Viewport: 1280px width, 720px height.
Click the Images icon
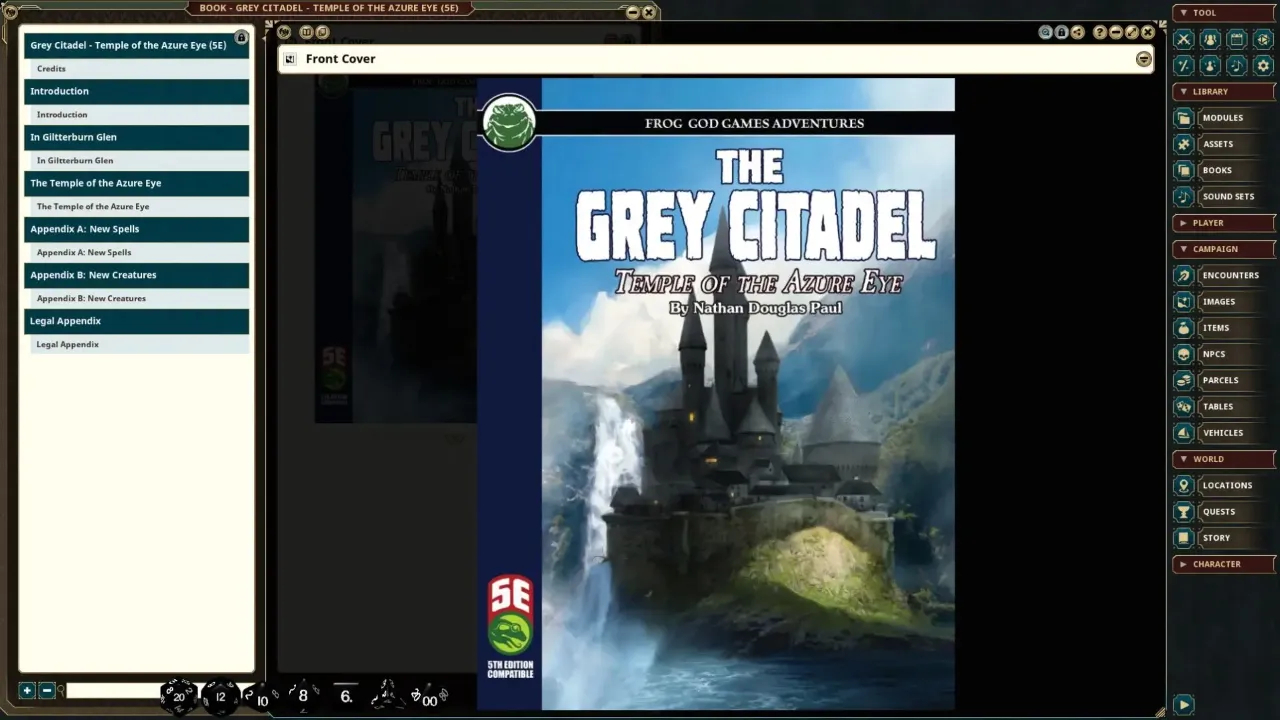(x=1184, y=302)
